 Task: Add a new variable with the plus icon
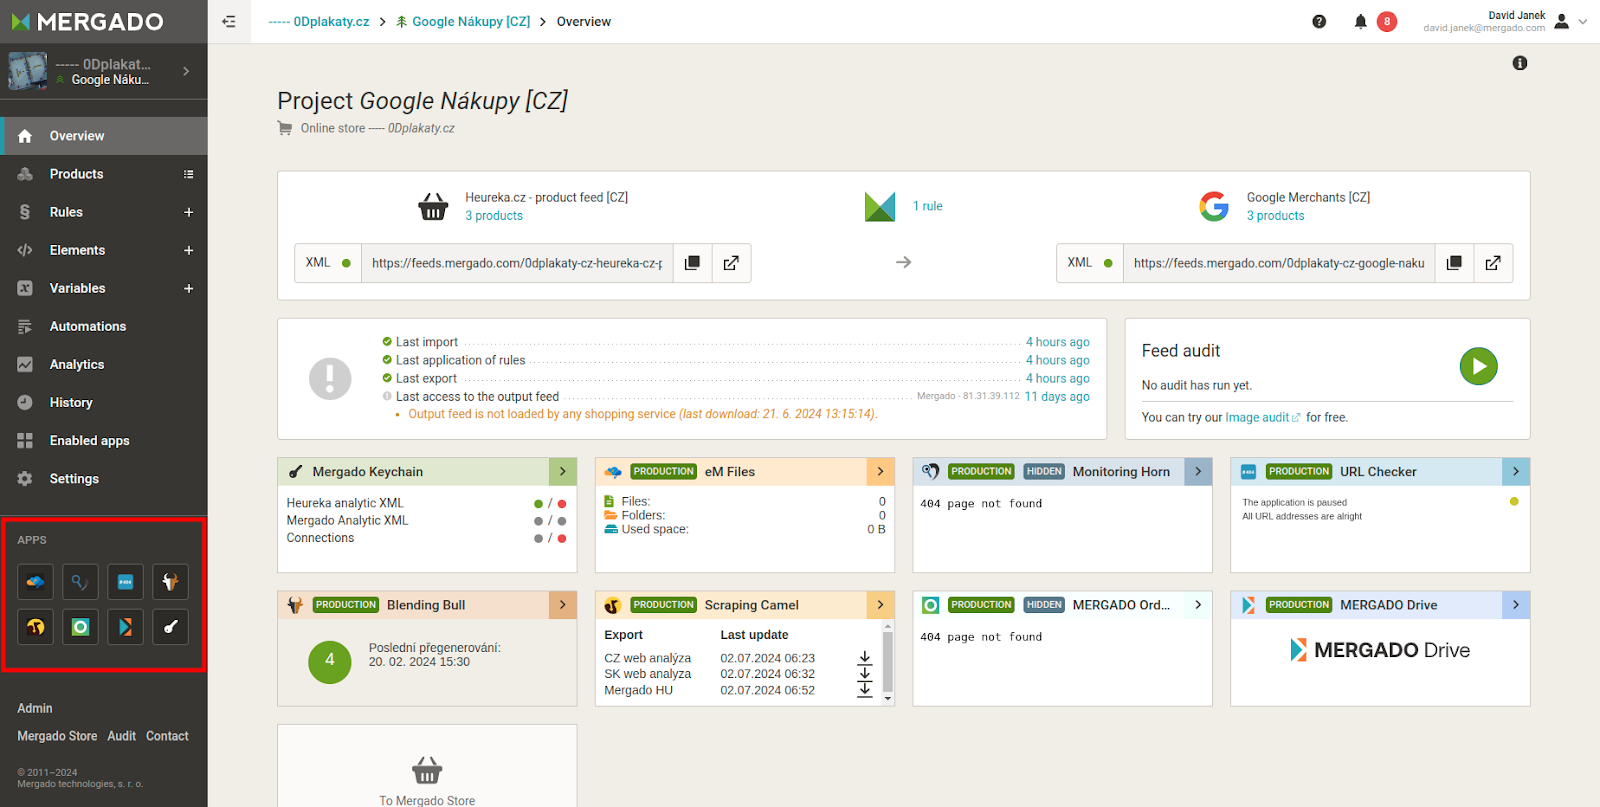pos(188,288)
